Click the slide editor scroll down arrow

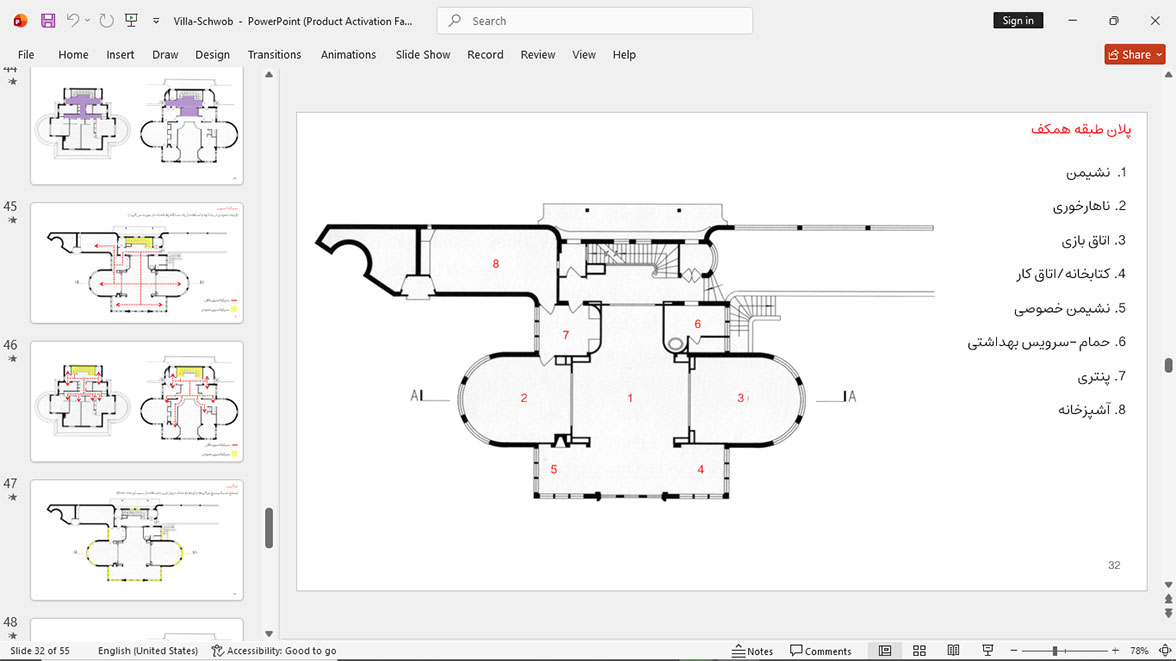(1168, 584)
